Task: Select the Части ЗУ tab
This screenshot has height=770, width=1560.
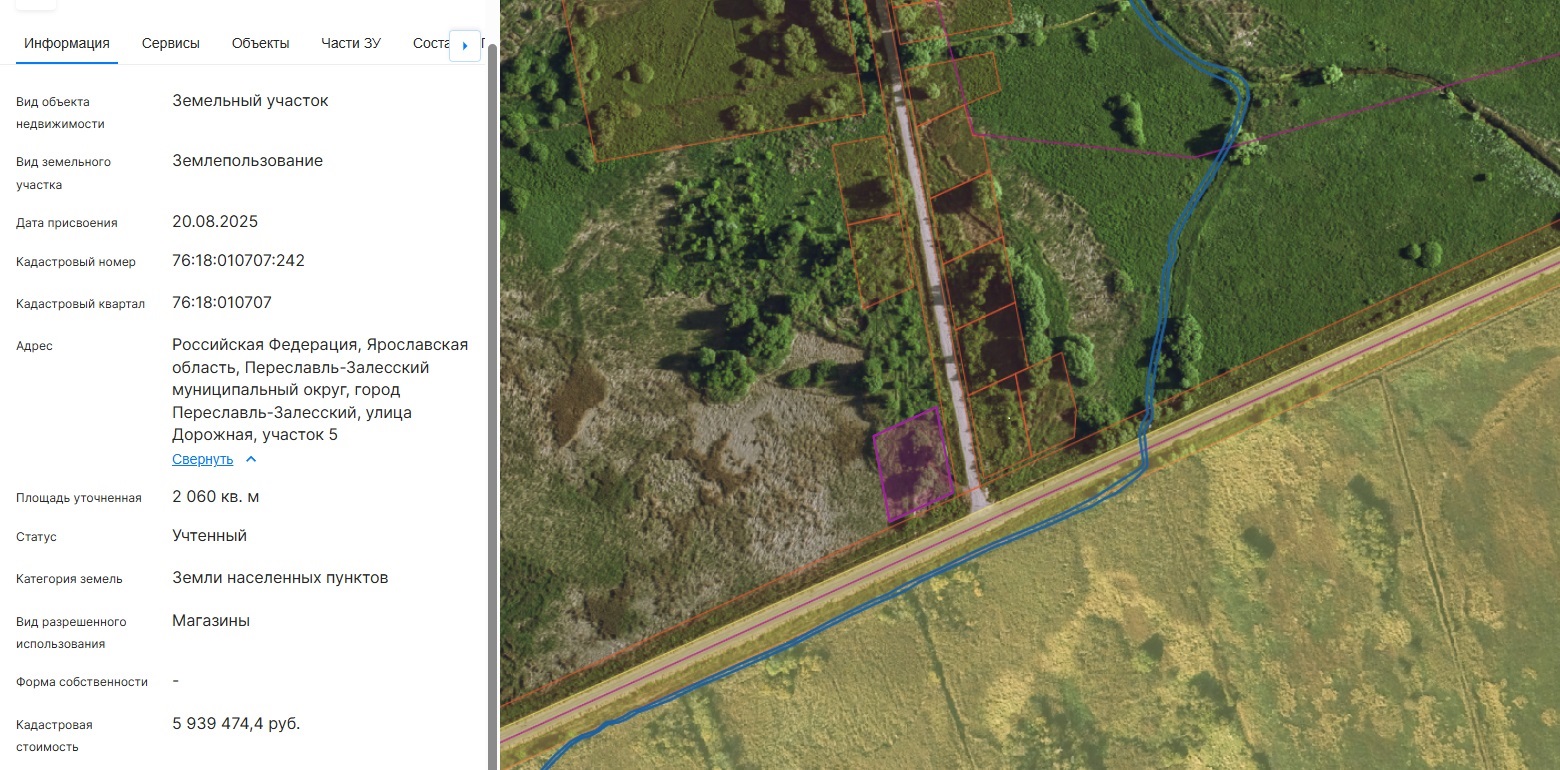Action: pos(350,43)
